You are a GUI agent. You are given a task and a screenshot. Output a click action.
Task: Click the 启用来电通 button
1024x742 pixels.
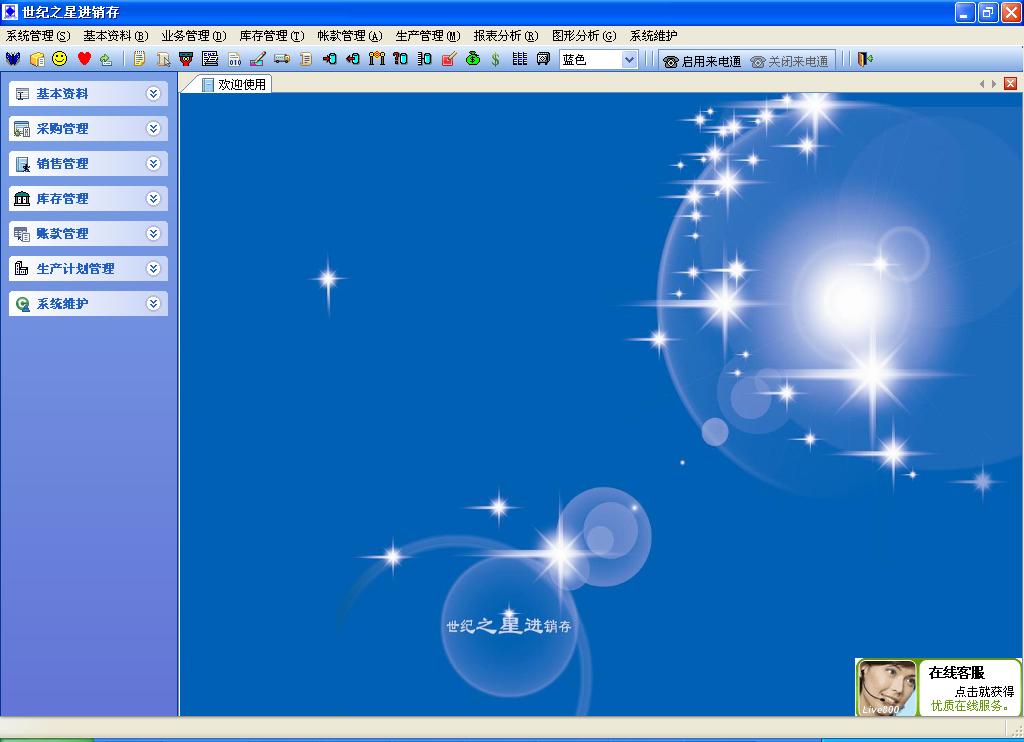point(702,61)
